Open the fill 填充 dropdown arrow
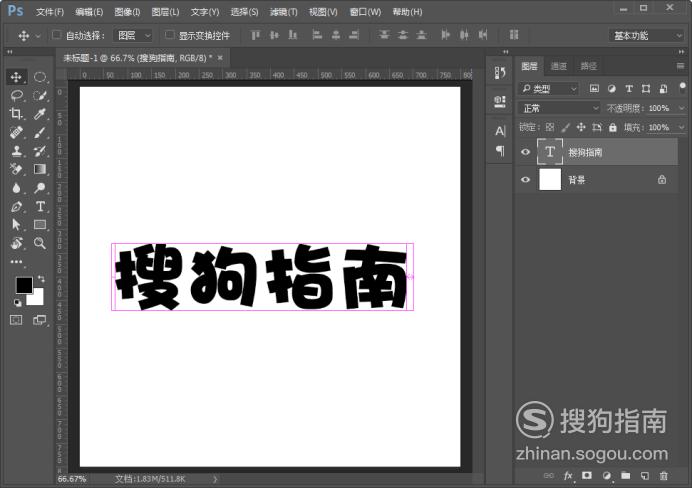Image resolution: width=692 pixels, height=488 pixels. [x=681, y=128]
